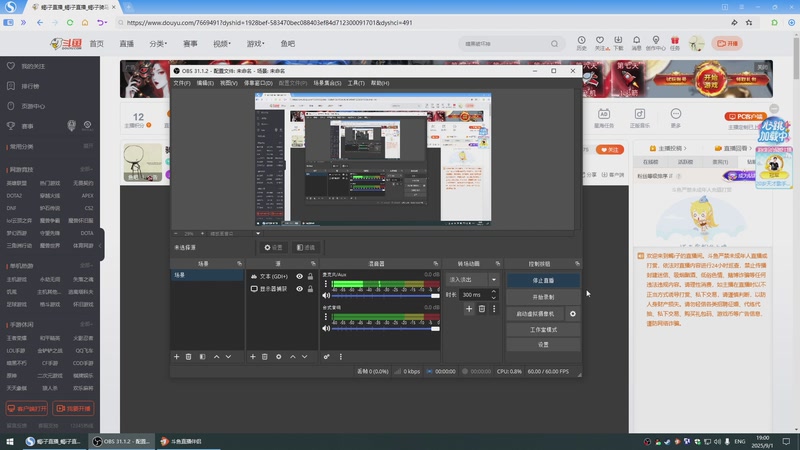Click search magnifier in Douyu header

pyautogui.click(x=555, y=44)
